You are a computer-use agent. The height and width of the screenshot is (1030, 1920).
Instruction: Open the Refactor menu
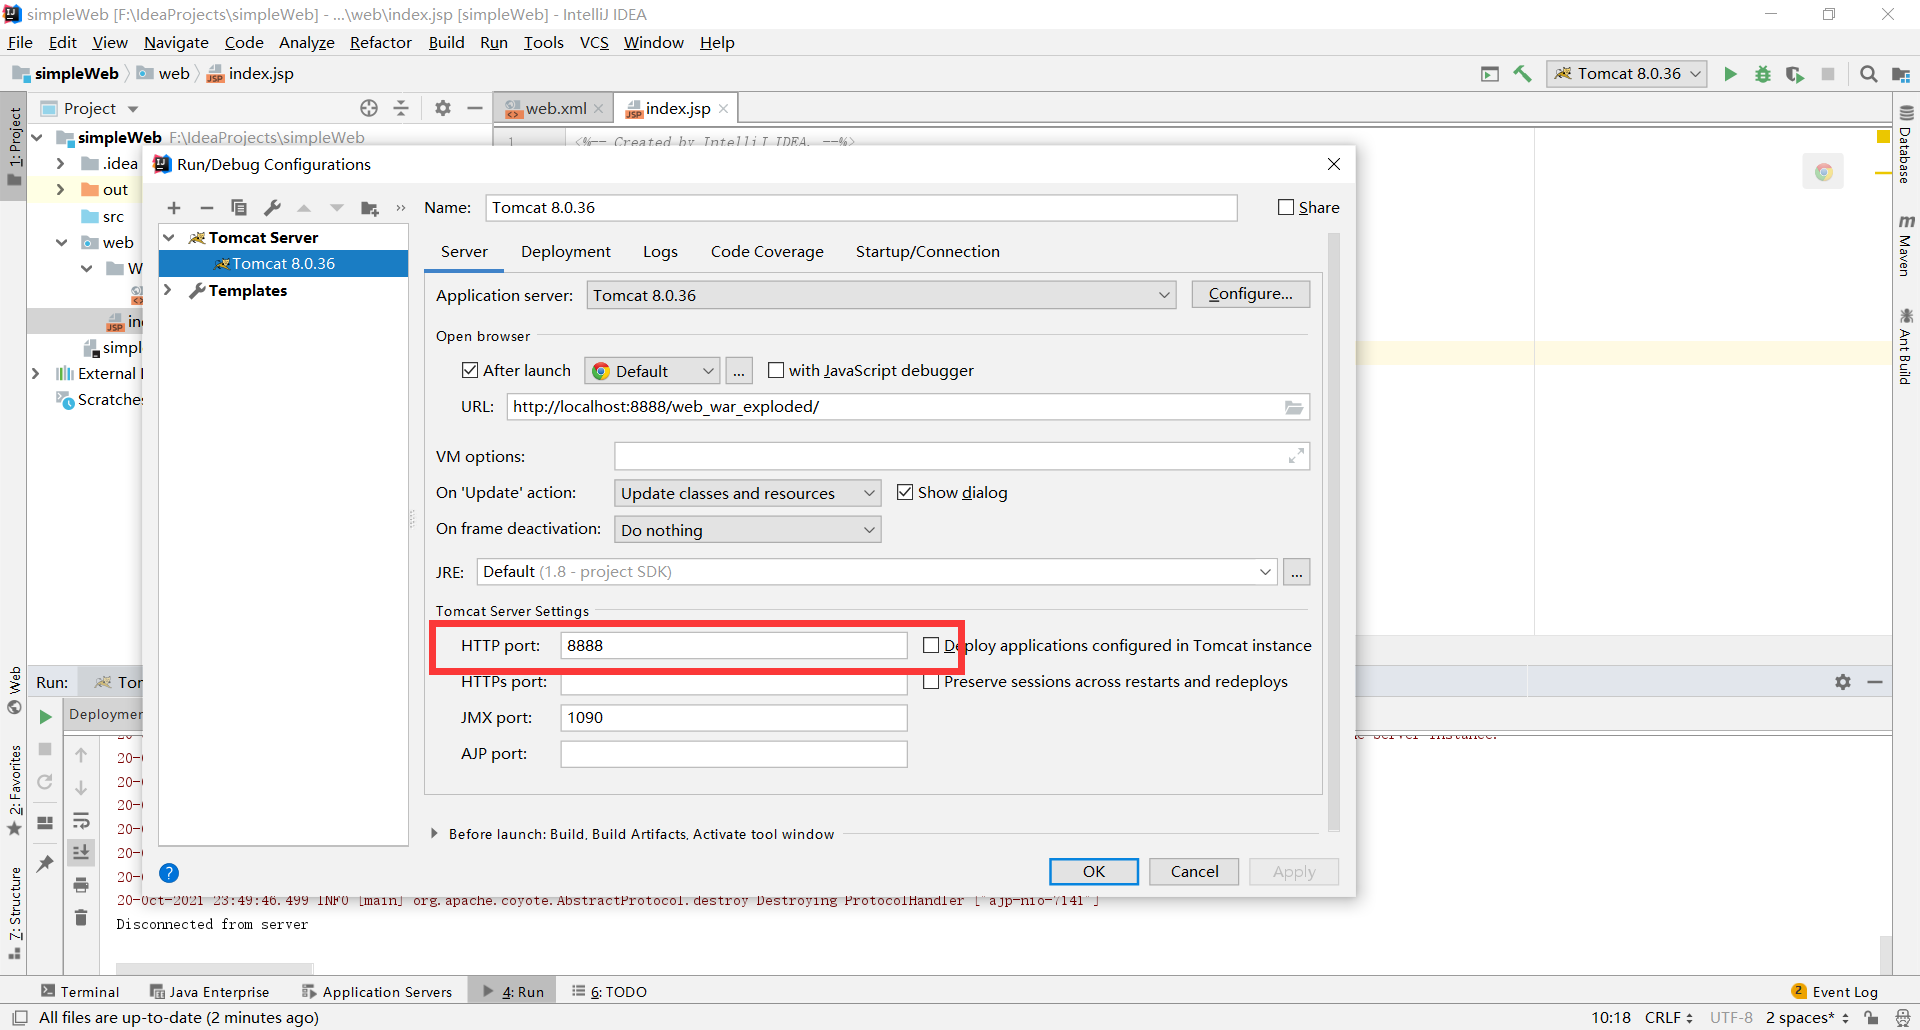click(x=381, y=43)
